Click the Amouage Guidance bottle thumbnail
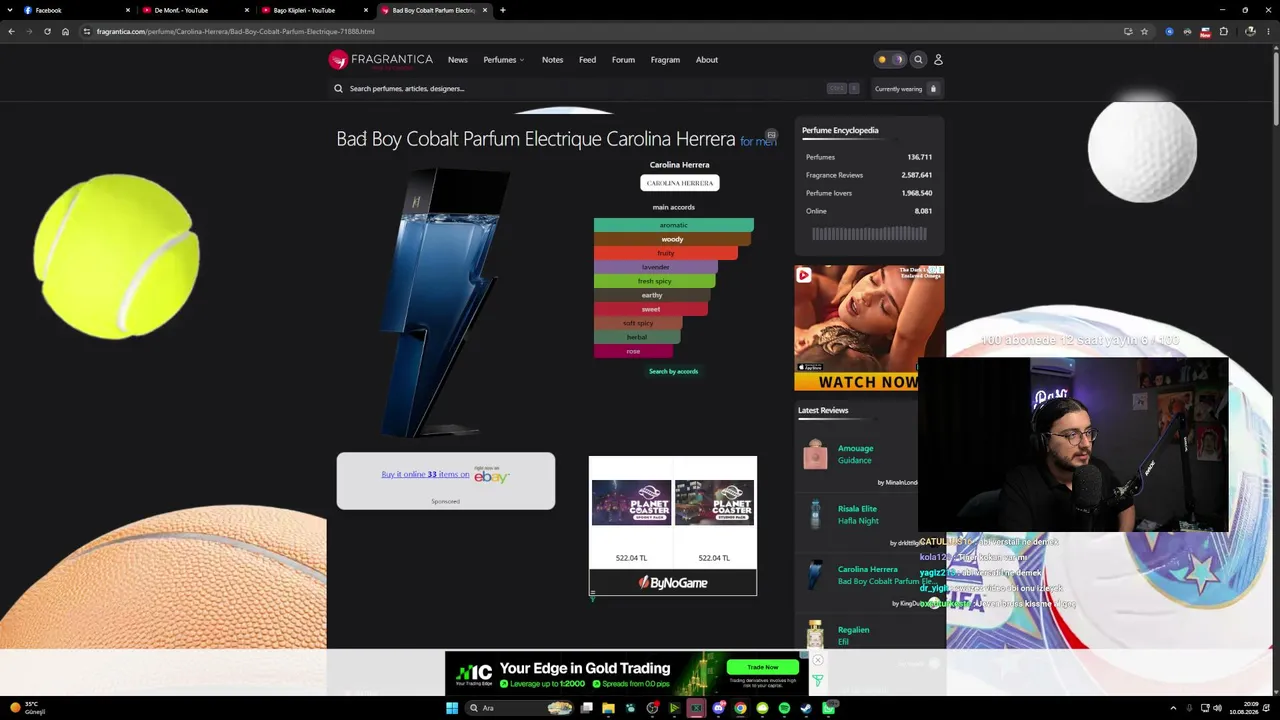Image resolution: width=1280 pixels, height=720 pixels. click(x=816, y=454)
